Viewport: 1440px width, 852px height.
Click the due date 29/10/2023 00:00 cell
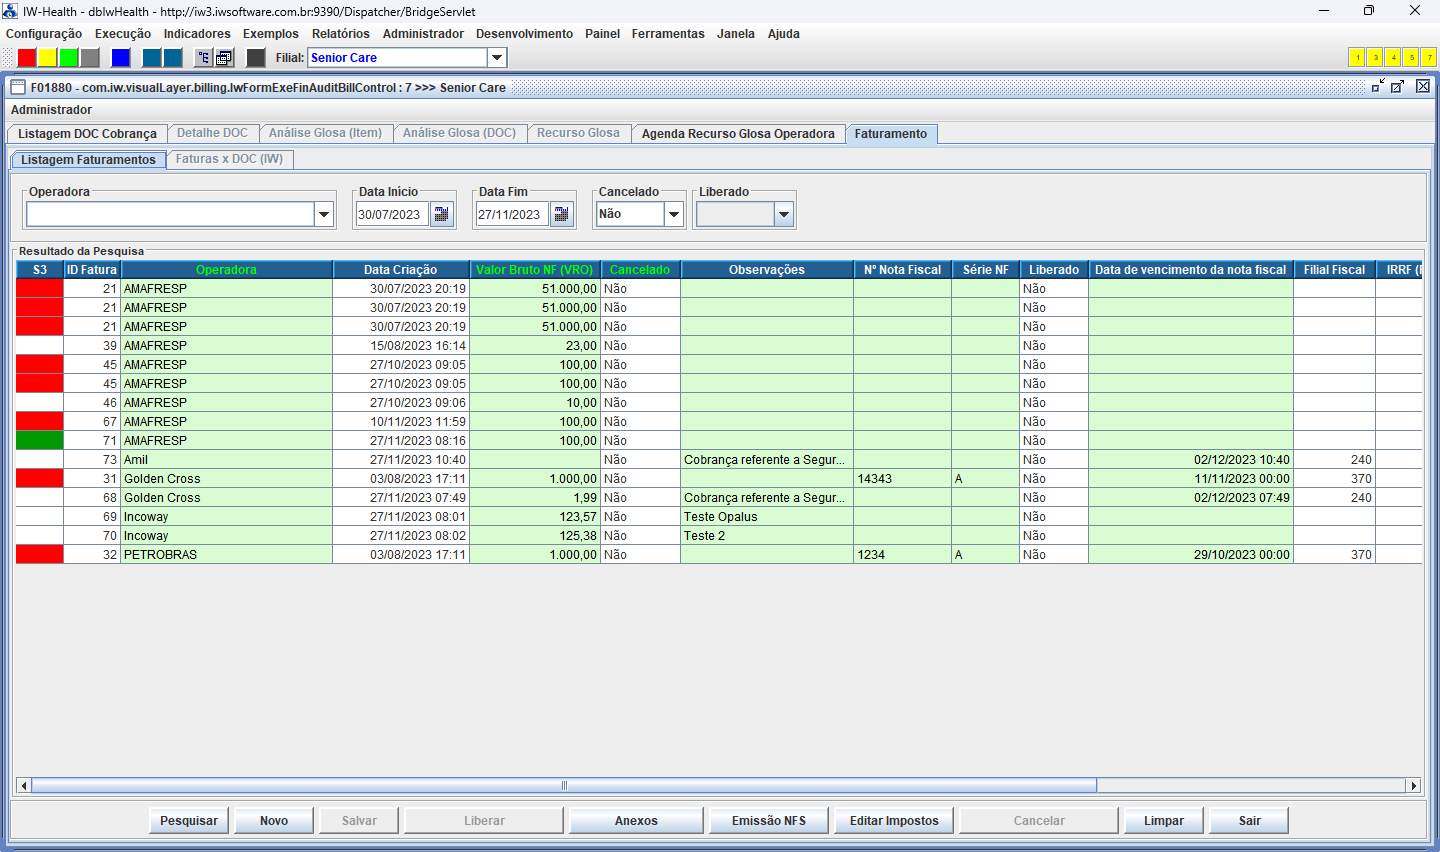1191,555
